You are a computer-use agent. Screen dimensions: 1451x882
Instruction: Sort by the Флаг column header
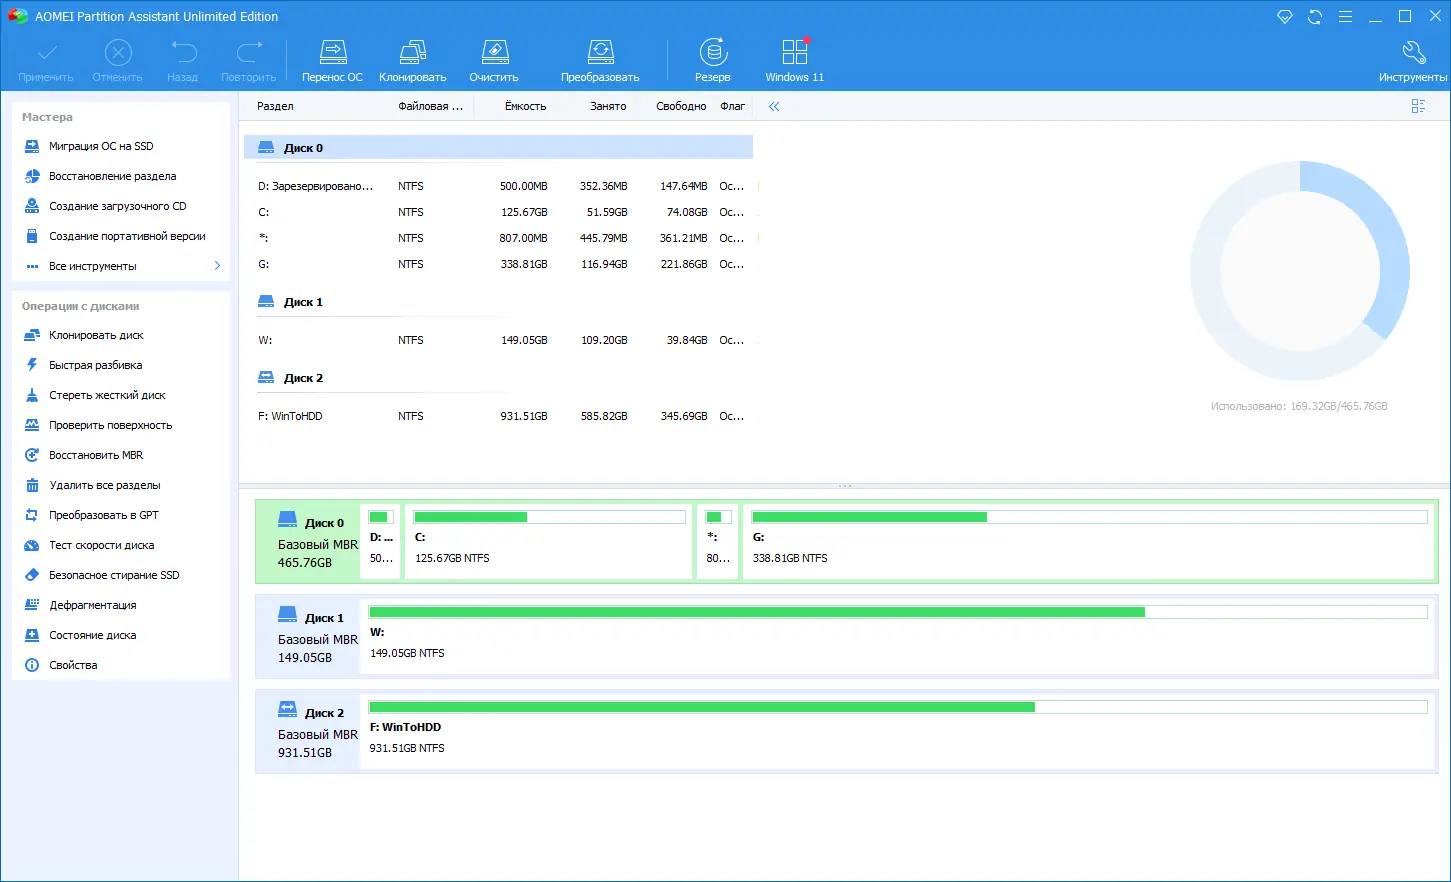point(733,106)
